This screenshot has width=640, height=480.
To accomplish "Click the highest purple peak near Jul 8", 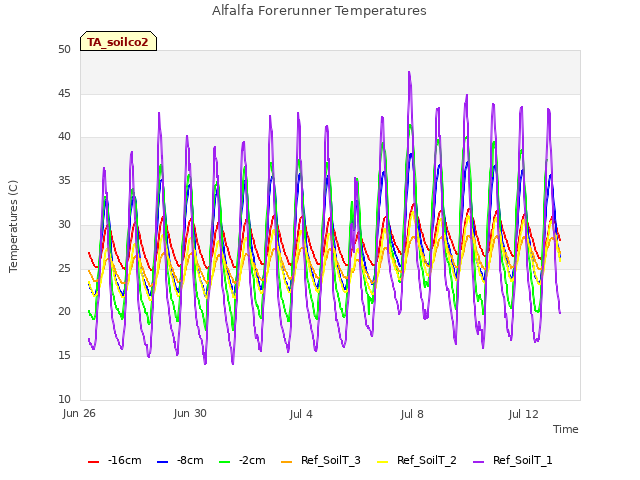I will [409, 73].
